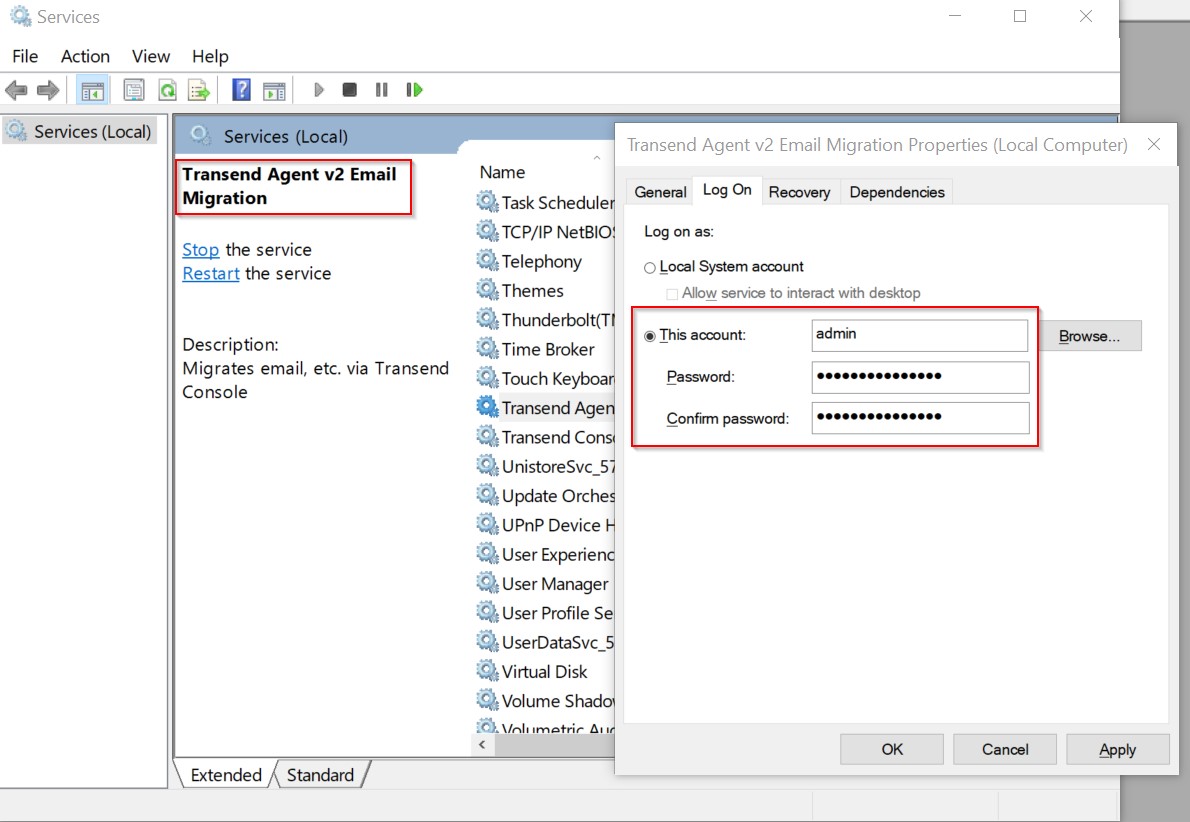Image resolution: width=1190 pixels, height=822 pixels.
Task: Click horizontal scrollbar left arrow
Action: [x=483, y=745]
